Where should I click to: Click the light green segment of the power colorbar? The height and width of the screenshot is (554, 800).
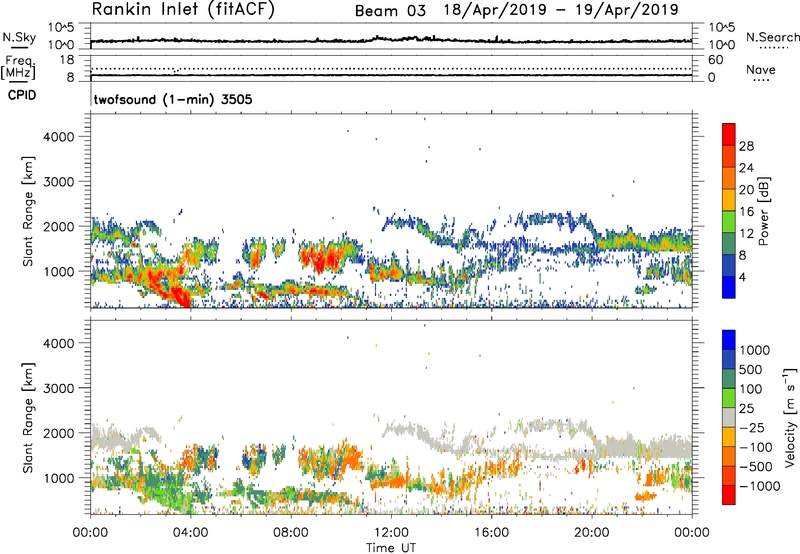[729, 222]
